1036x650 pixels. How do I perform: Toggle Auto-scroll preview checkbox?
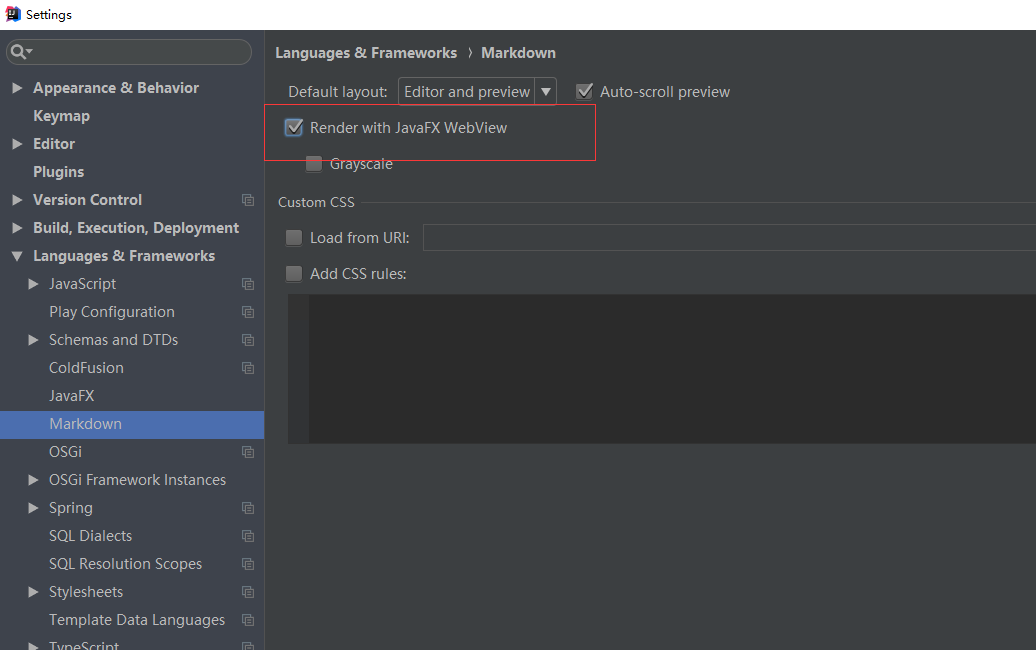tap(584, 91)
